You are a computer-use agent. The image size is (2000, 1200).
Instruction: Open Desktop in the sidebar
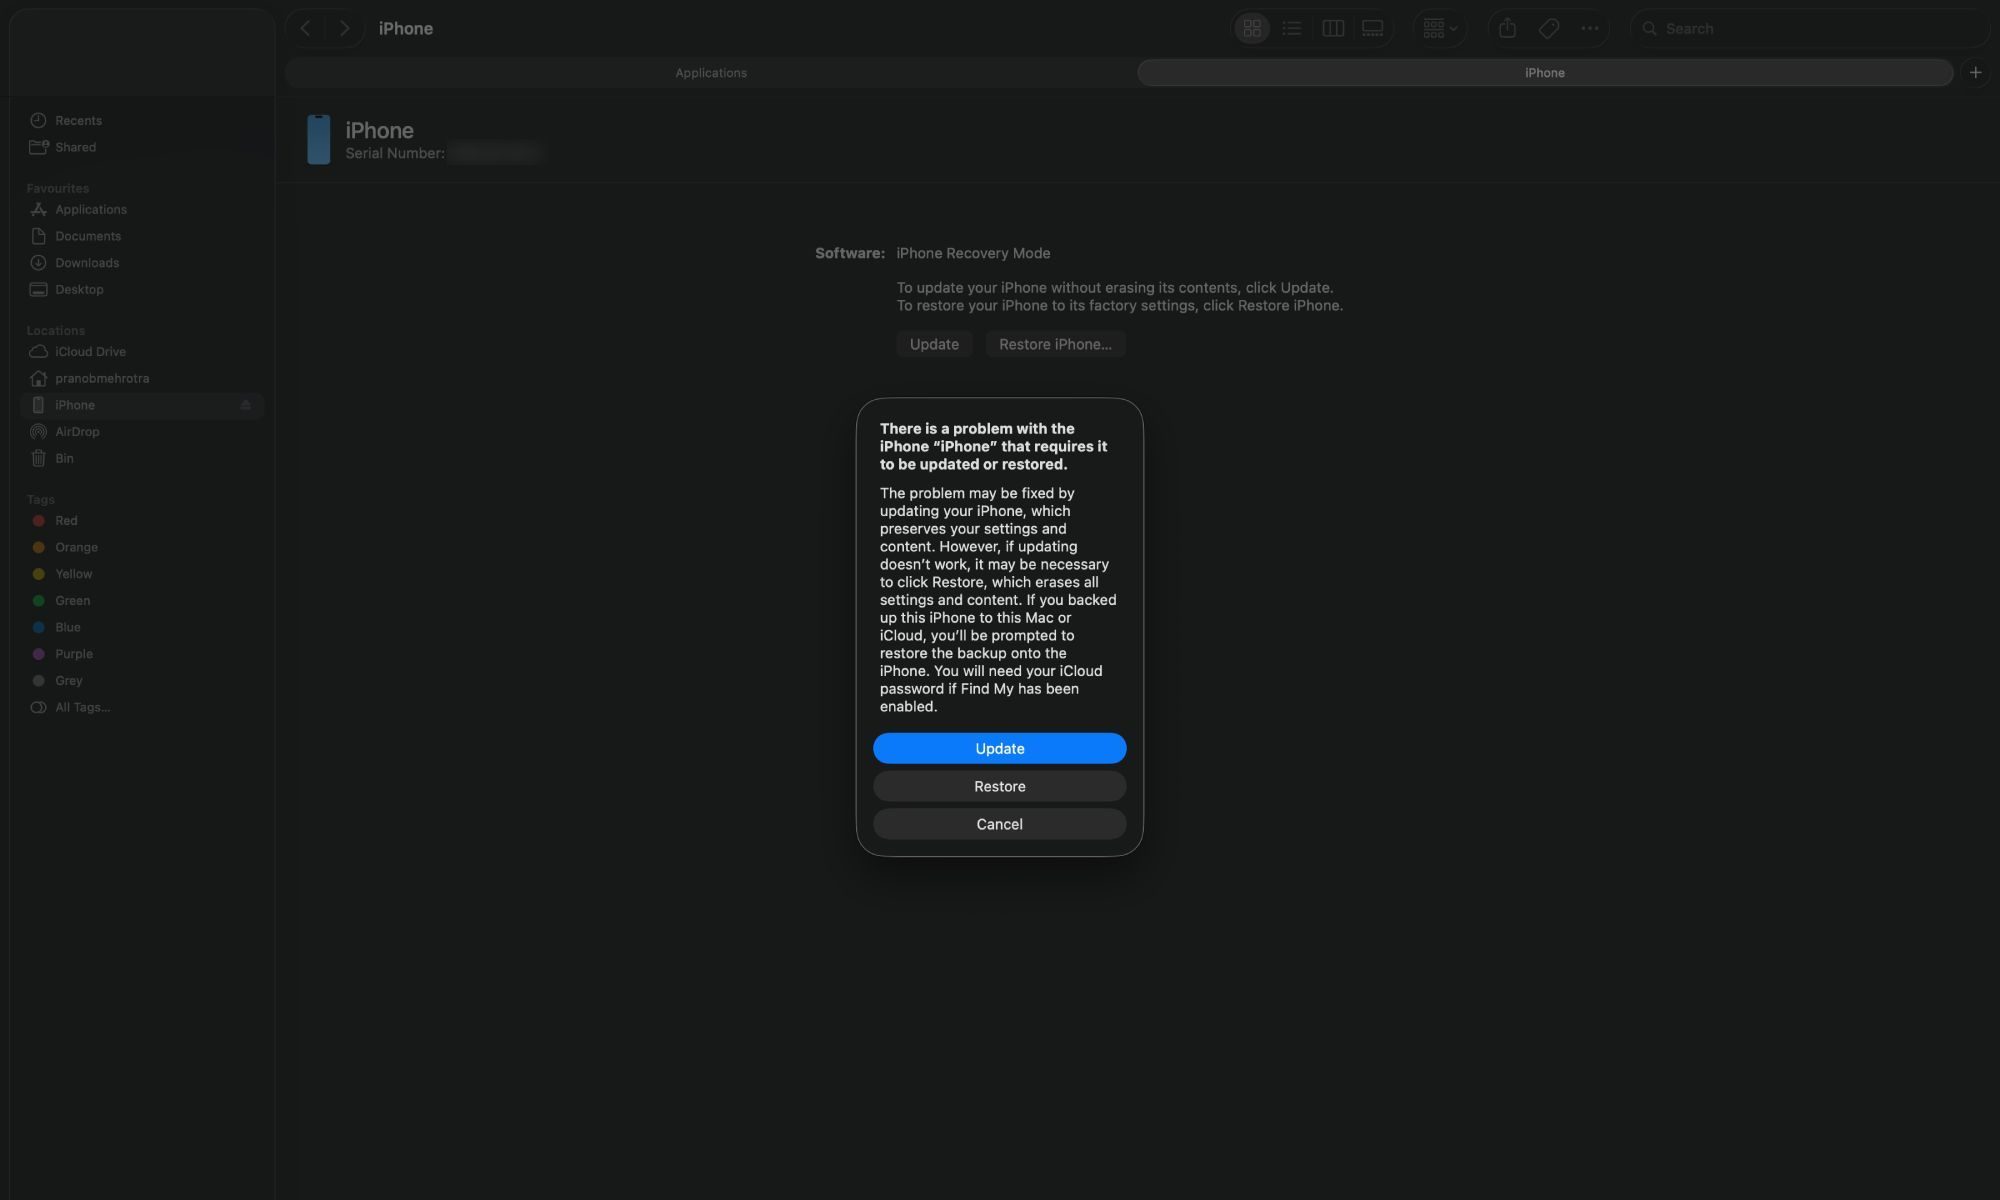tap(141, 289)
